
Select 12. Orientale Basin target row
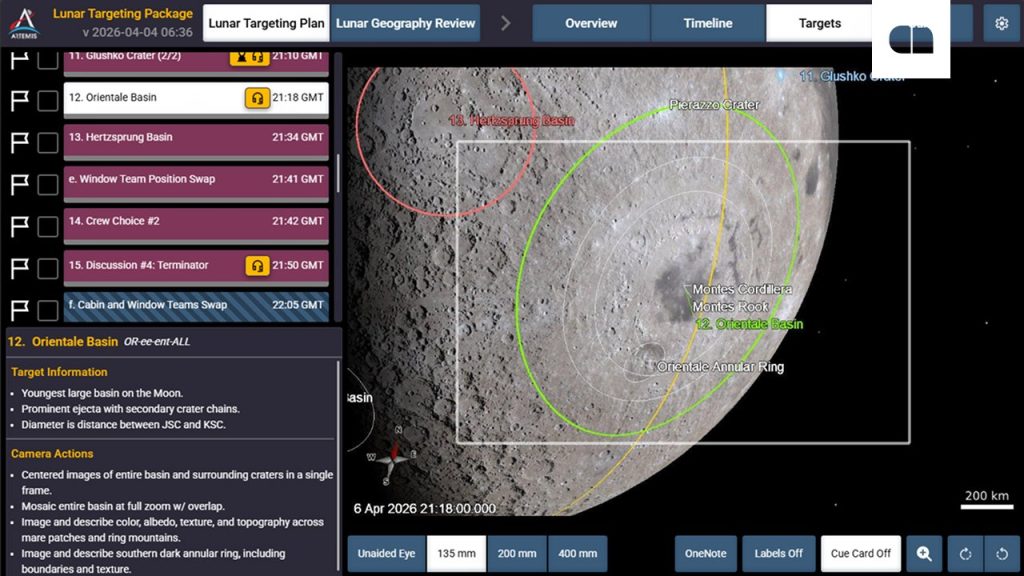click(x=196, y=99)
